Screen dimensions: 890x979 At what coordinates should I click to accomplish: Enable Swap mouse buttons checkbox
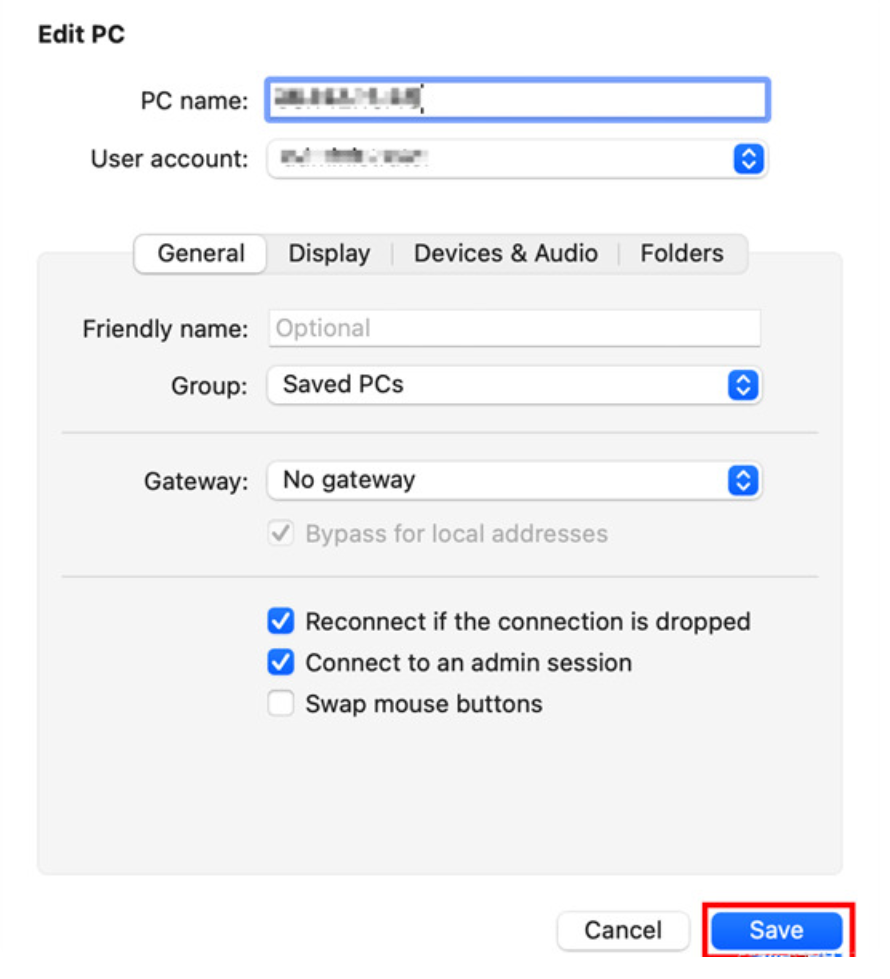[x=280, y=704]
